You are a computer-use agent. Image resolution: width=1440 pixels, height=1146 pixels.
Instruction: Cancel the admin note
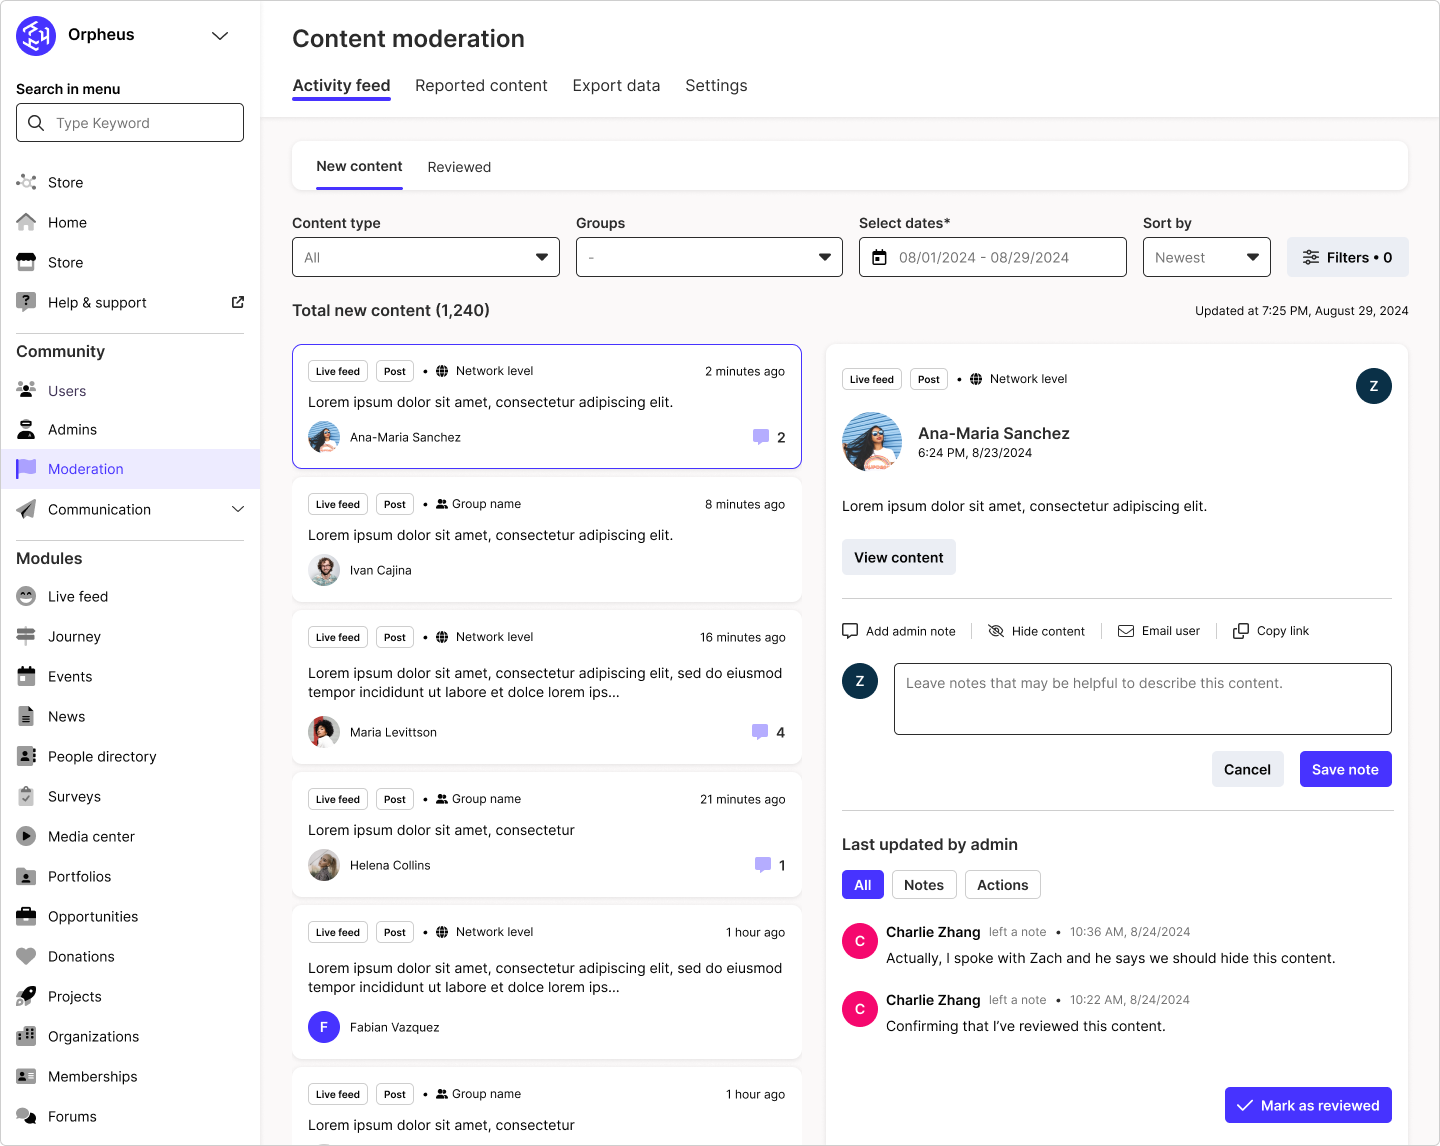(x=1247, y=769)
